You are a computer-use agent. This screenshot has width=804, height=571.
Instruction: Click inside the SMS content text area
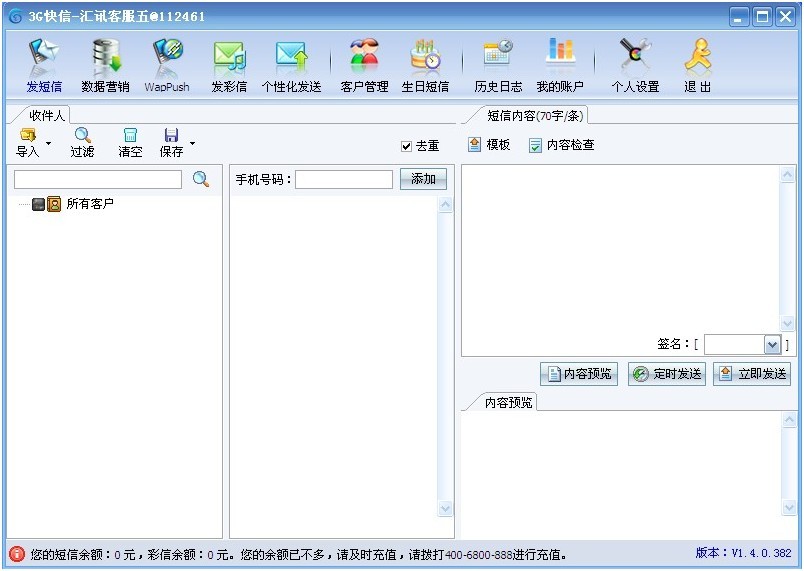click(x=620, y=249)
